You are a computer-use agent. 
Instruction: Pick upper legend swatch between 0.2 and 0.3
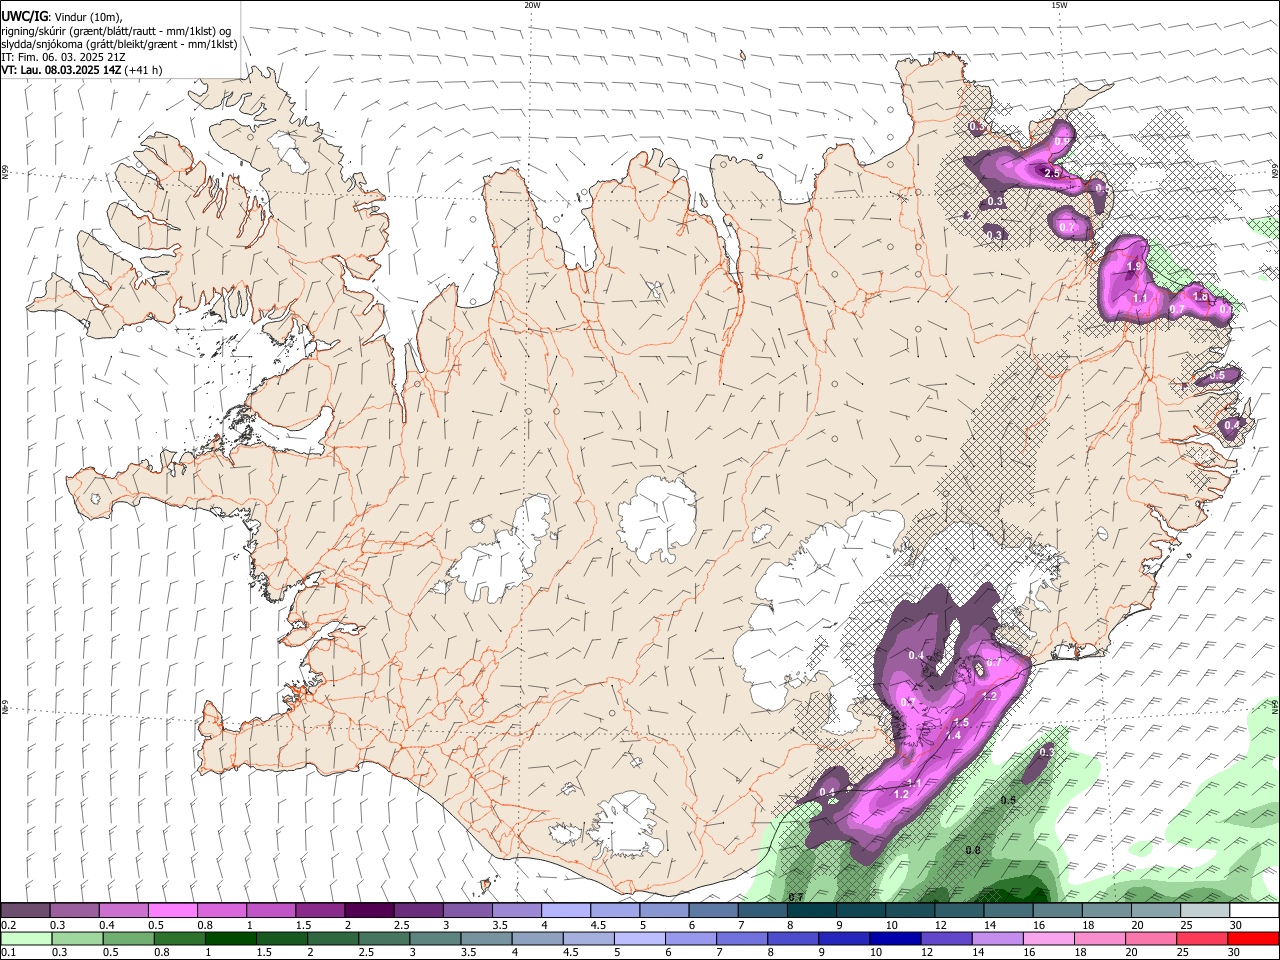pyautogui.click(x=25, y=911)
